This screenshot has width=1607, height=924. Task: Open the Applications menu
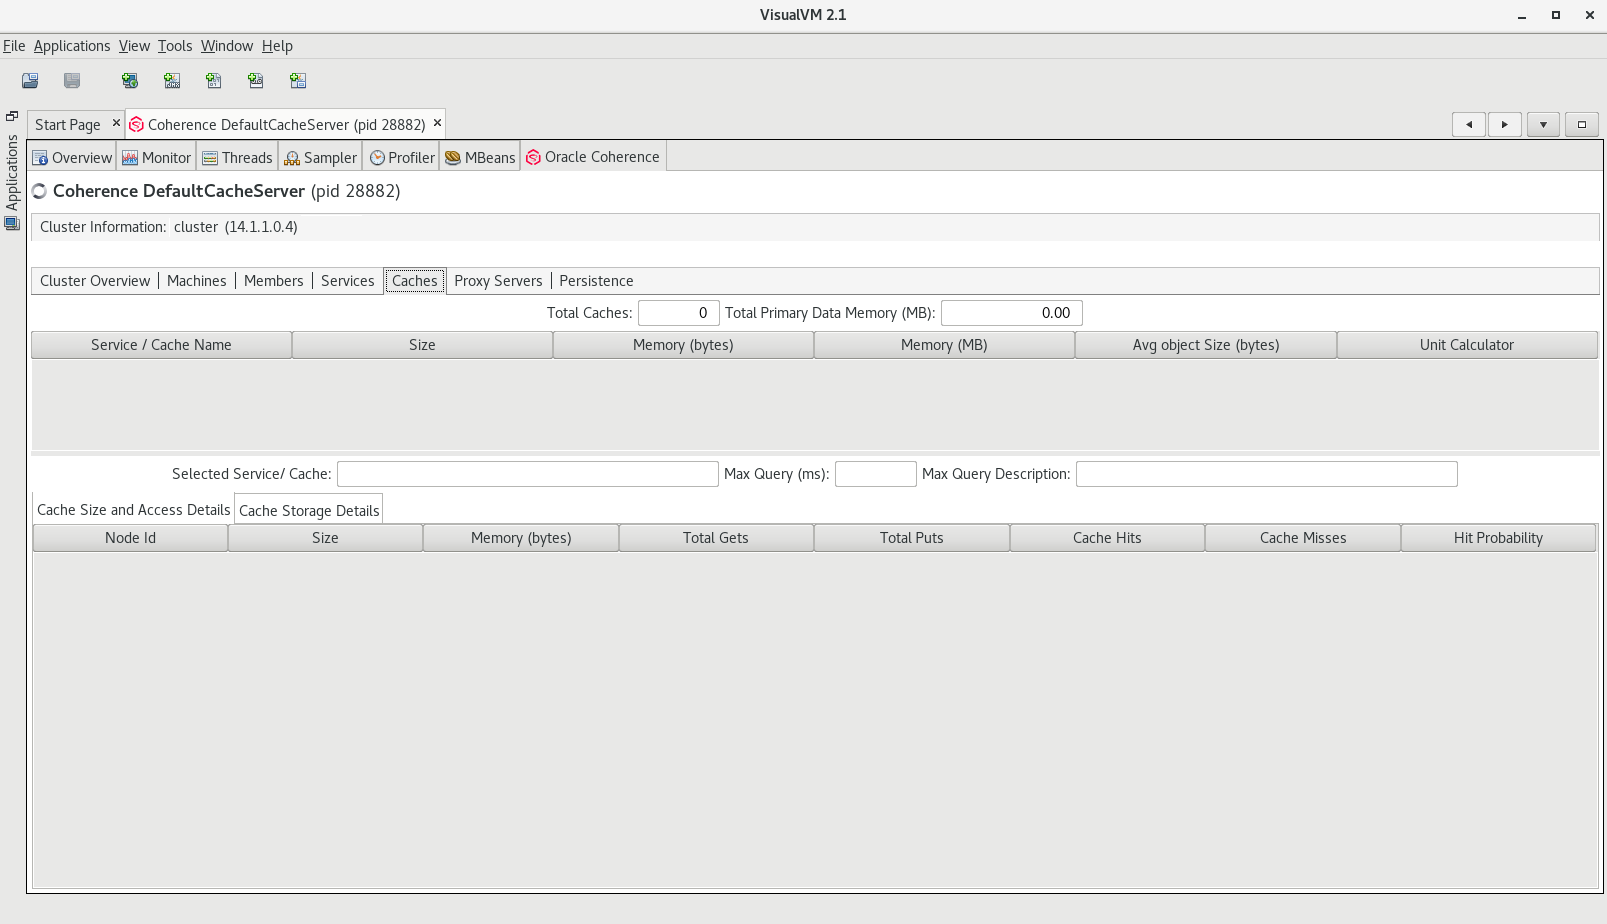click(x=72, y=46)
